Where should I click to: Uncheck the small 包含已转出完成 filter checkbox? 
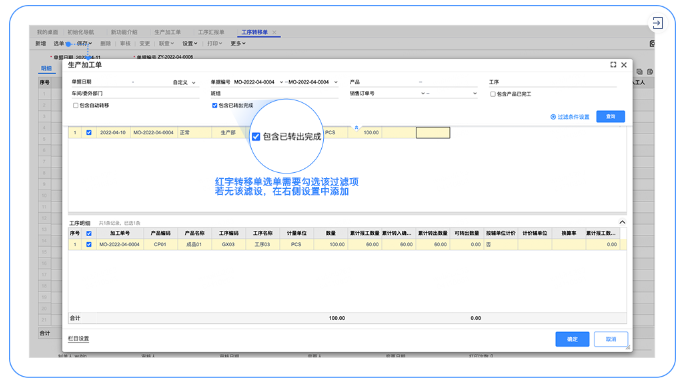[x=214, y=105]
